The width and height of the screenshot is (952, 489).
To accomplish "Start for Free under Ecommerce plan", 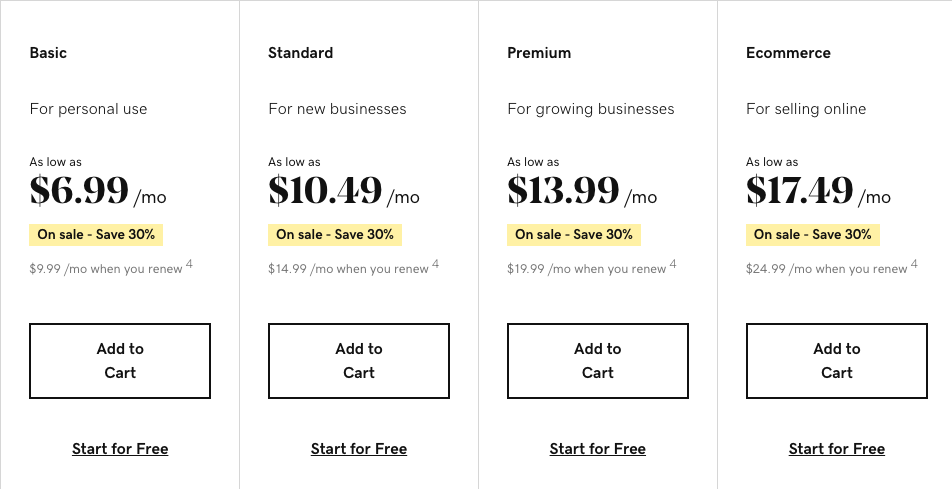I will click(837, 449).
